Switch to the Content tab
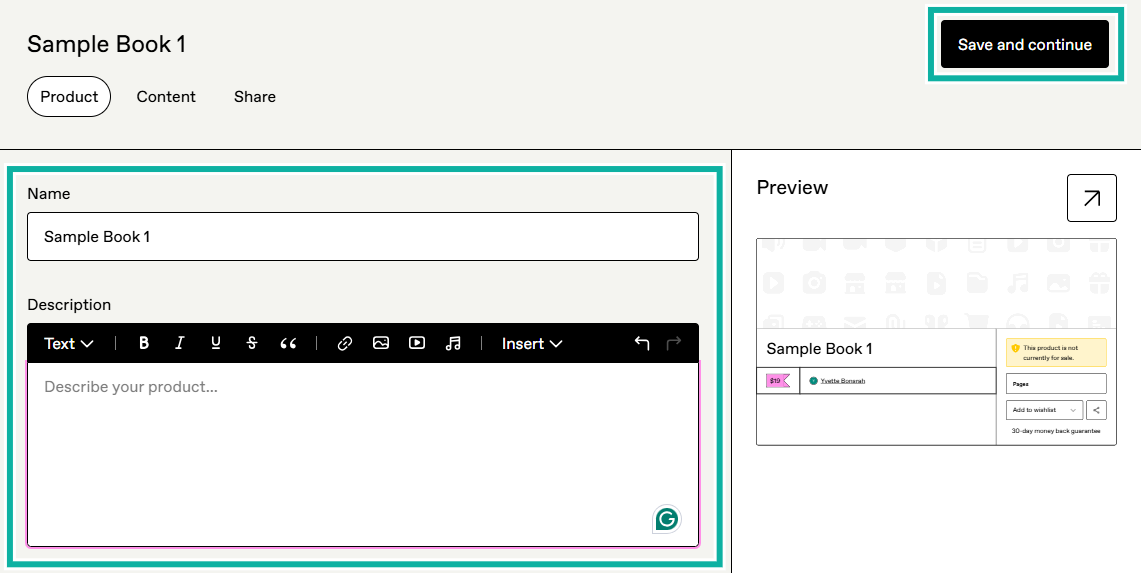 click(166, 97)
